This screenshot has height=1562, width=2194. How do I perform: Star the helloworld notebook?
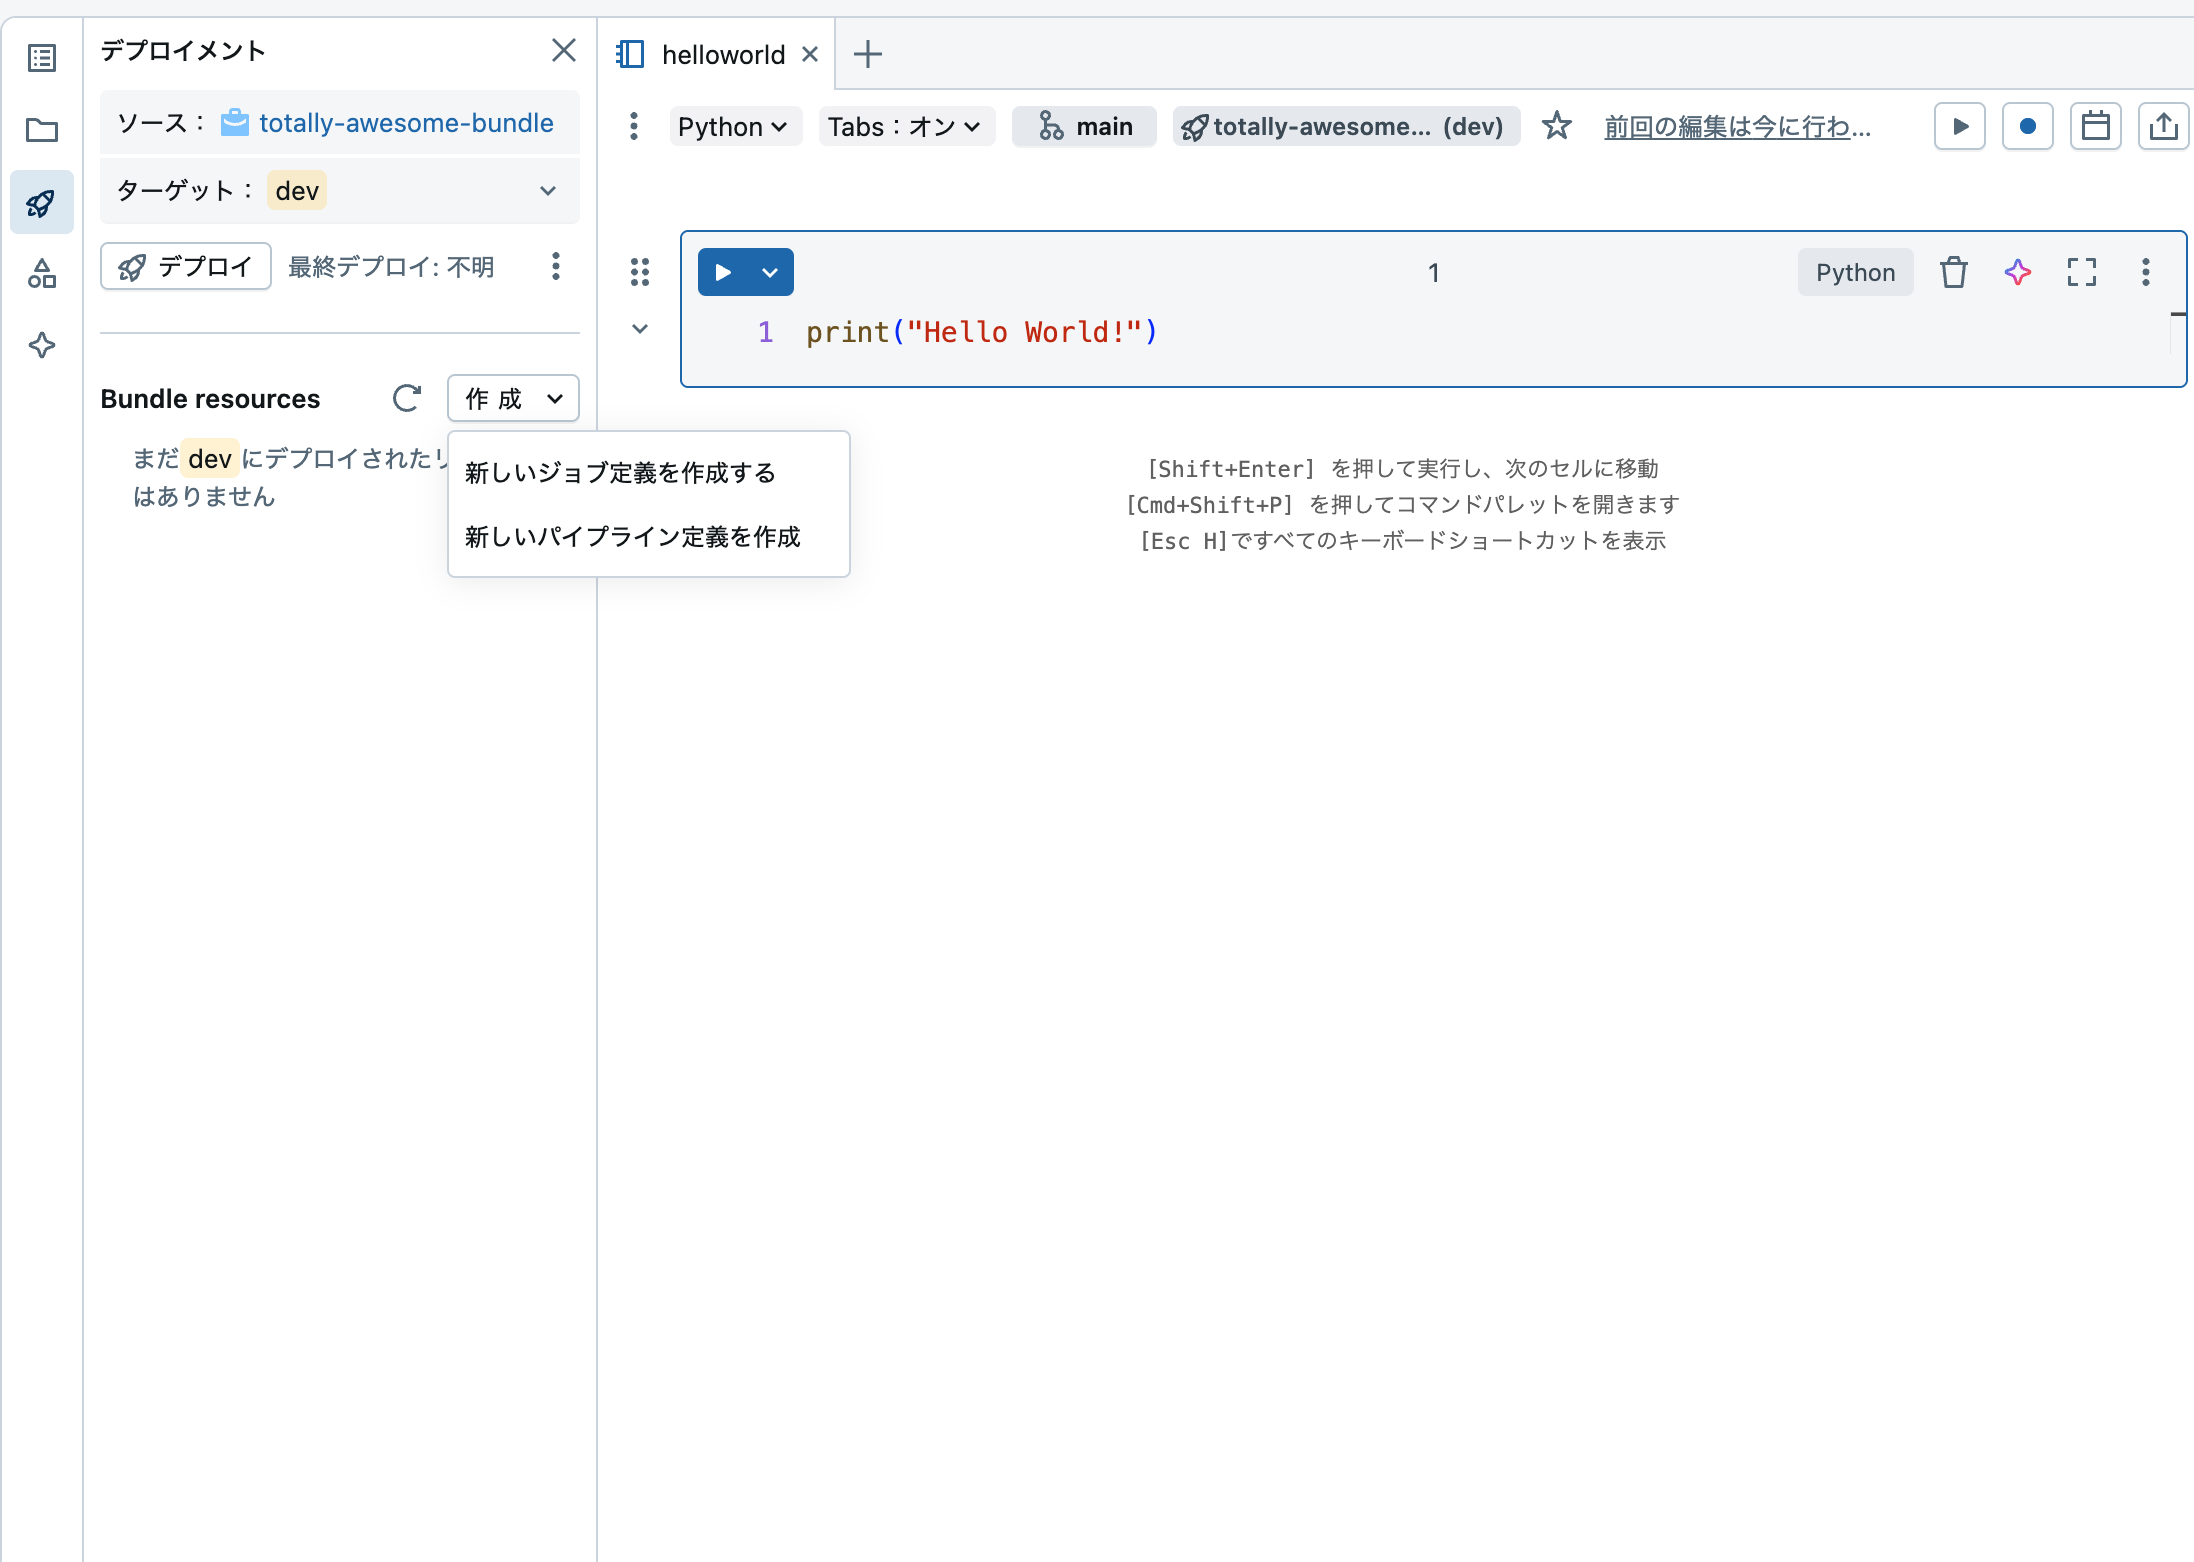1557,126
